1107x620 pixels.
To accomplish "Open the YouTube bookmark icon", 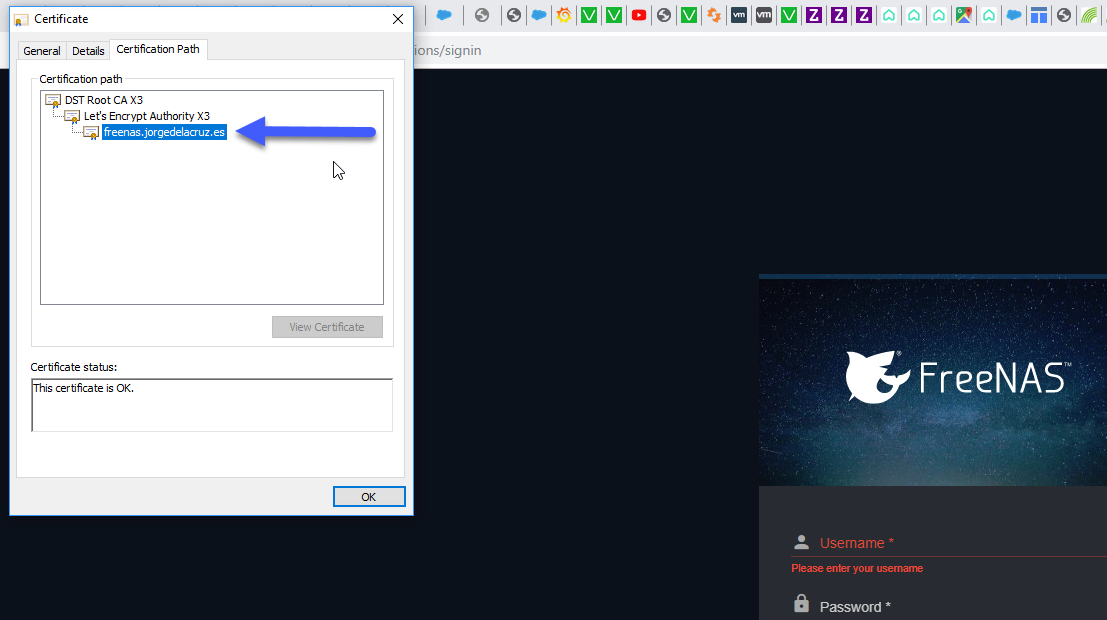I will (x=639, y=15).
